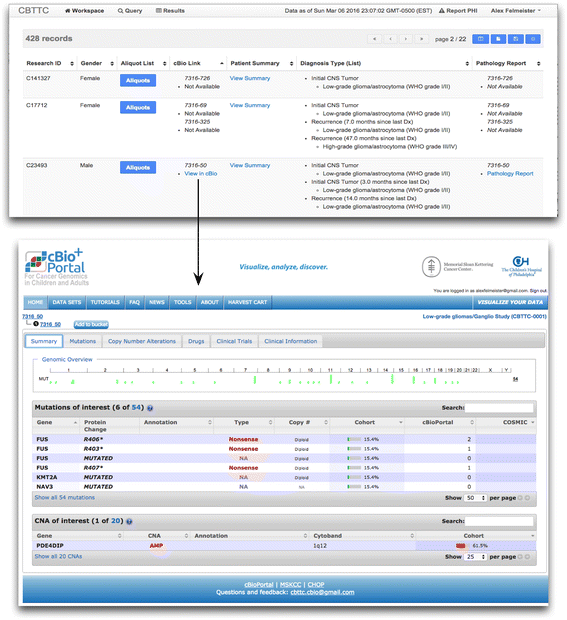
Task: Open Alex Felmeister user dropdown
Action: coord(516,11)
